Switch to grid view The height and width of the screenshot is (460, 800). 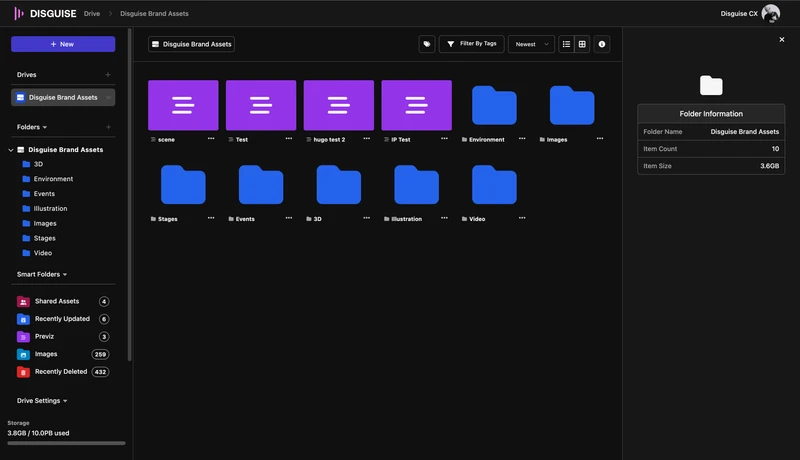point(582,44)
